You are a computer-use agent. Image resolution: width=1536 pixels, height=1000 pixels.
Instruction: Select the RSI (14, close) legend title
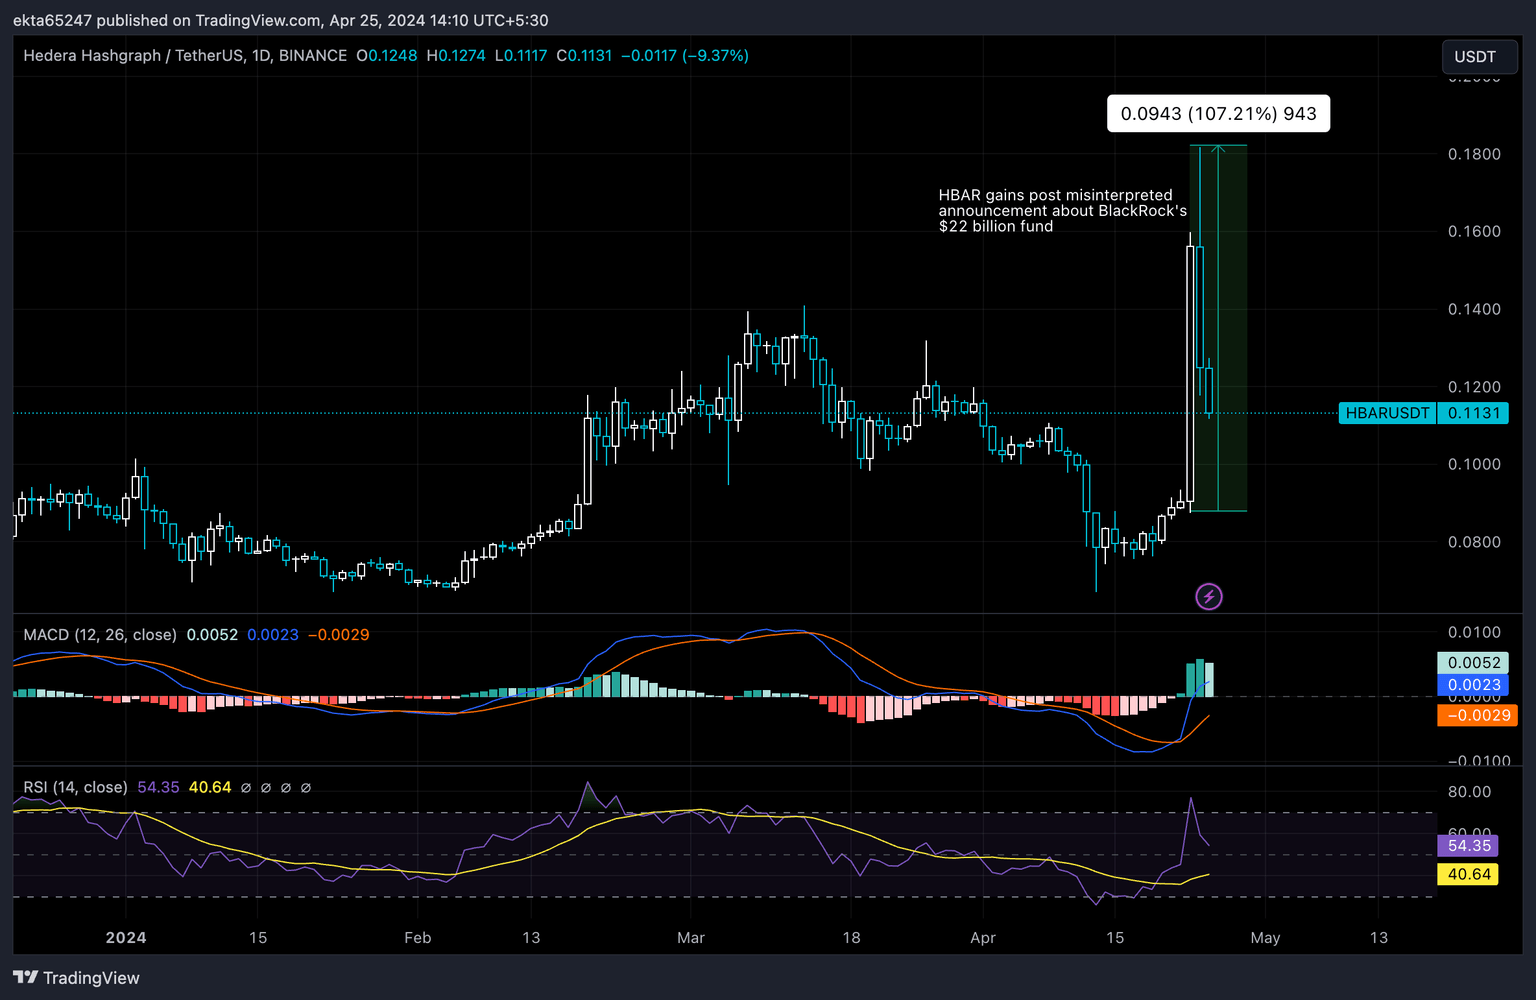[74, 787]
